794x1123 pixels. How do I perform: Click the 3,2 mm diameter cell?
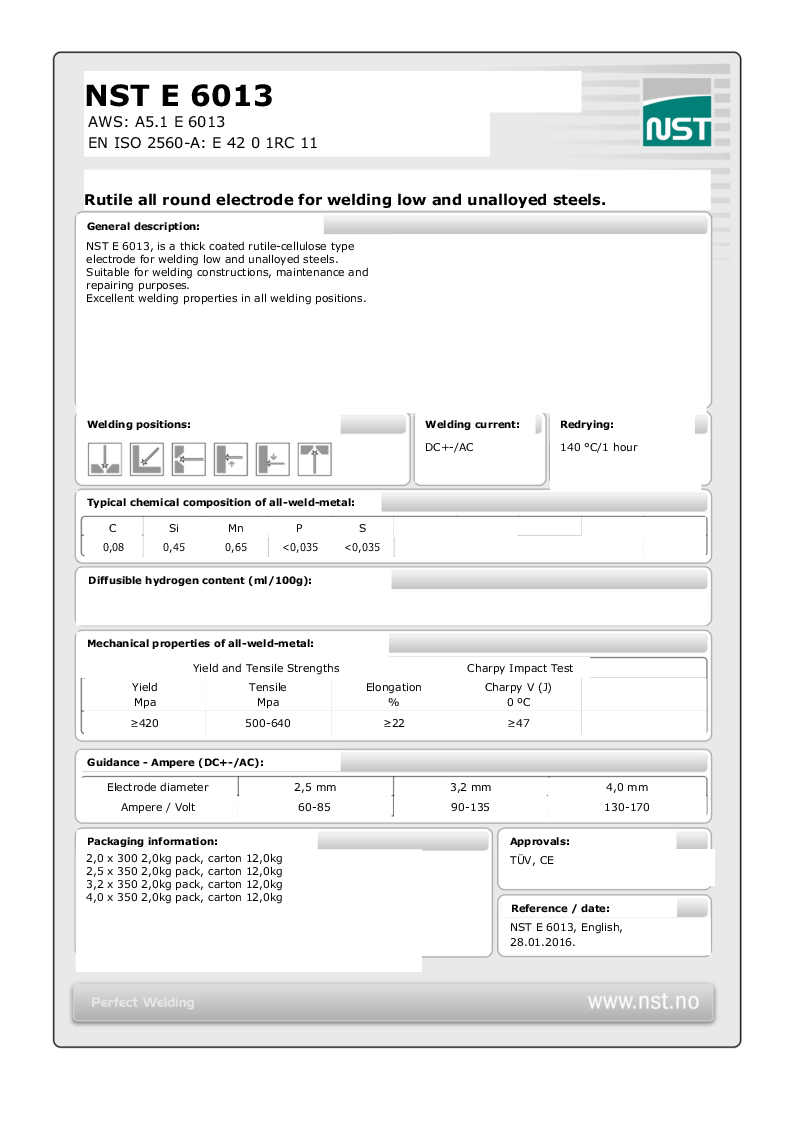pyautogui.click(x=470, y=787)
